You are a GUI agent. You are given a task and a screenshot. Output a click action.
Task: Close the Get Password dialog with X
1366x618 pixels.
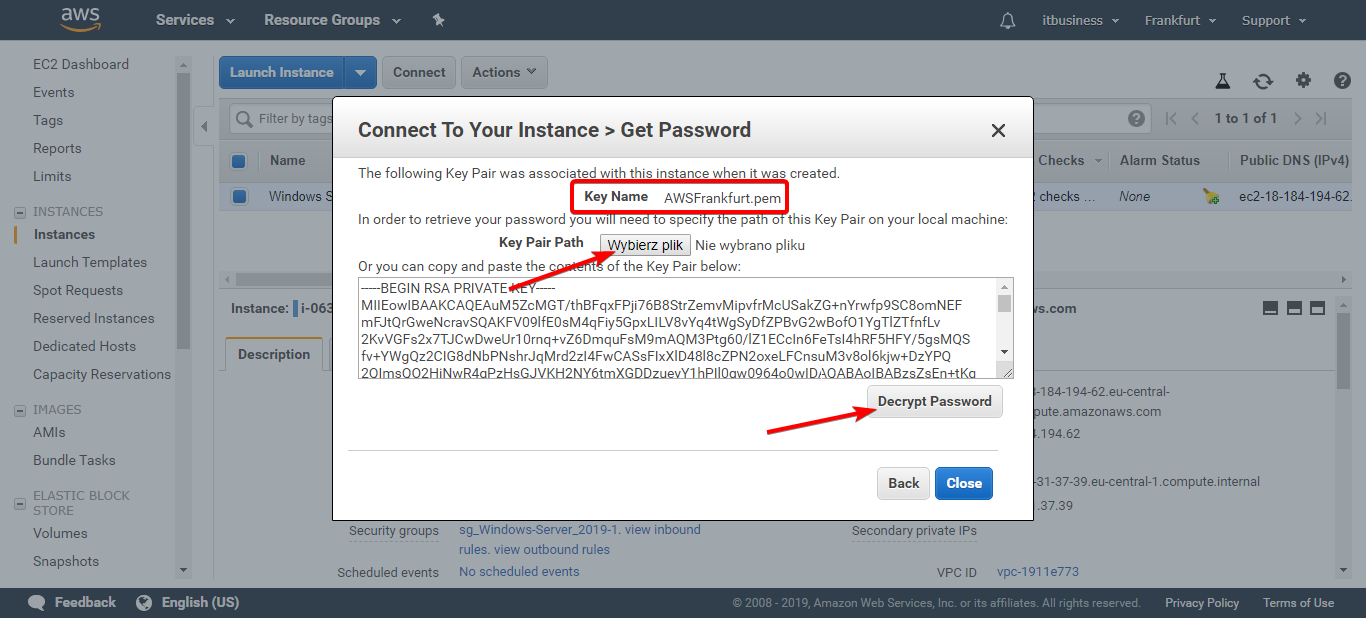click(x=998, y=130)
